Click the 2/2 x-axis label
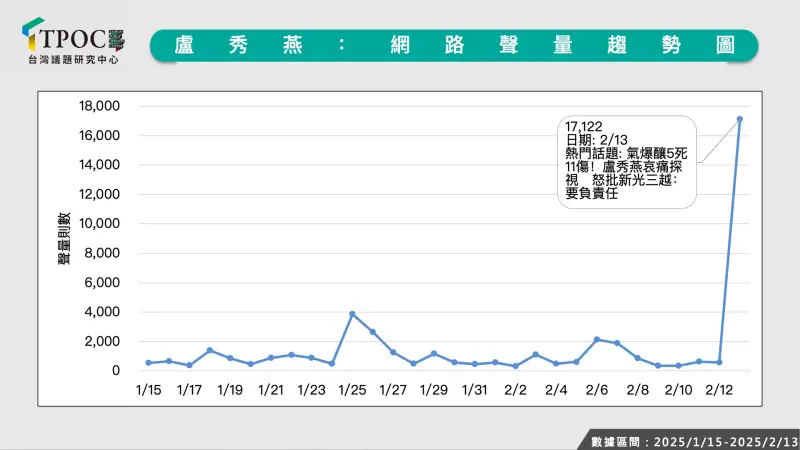Screen dimensions: 800x450 (x=515, y=390)
